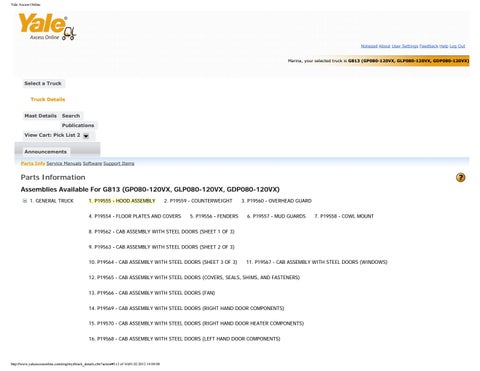Image resolution: width=480 pixels, height=371 pixels.
Task: Open P19563 Cab Assembly Sheet 2 of 3
Action: tap(161, 247)
